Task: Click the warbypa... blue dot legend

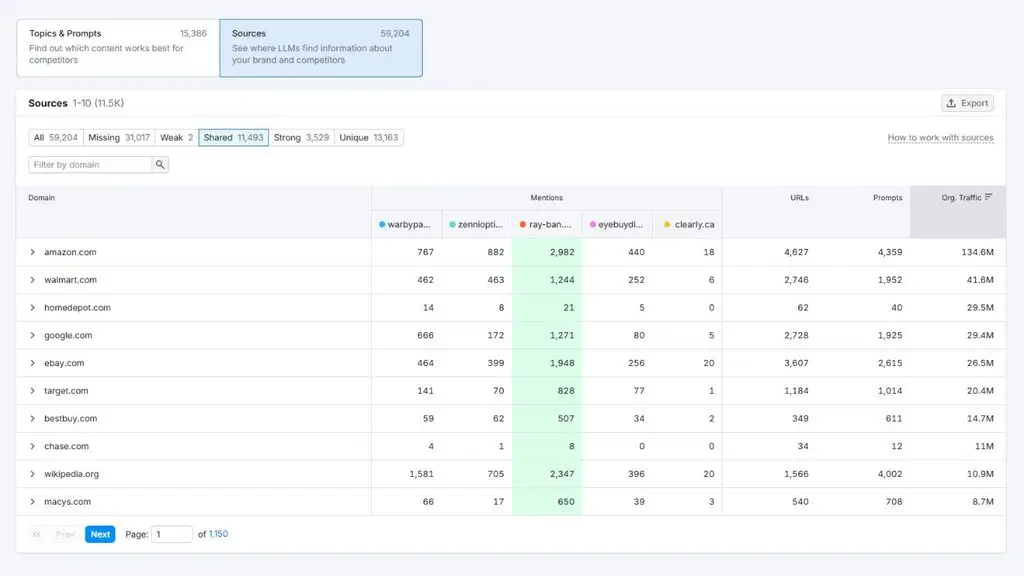Action: 382,225
